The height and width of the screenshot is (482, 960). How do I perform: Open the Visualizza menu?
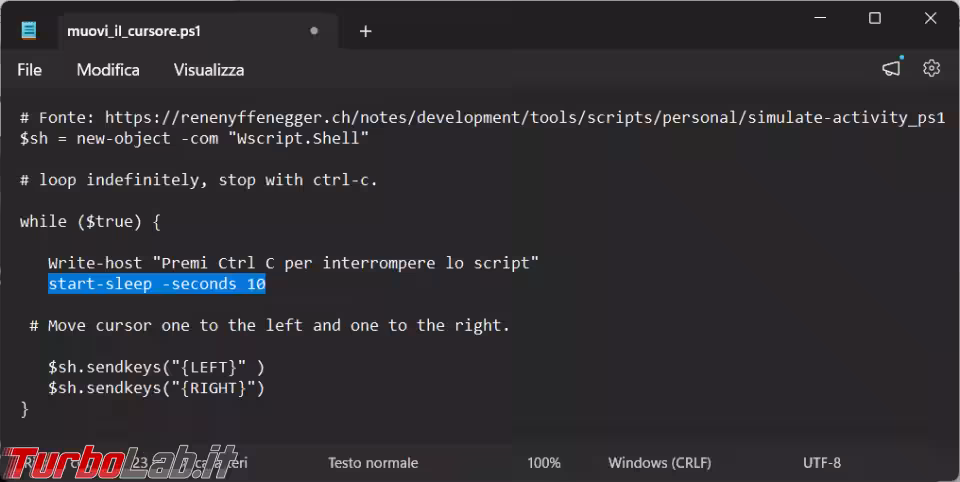coord(209,70)
